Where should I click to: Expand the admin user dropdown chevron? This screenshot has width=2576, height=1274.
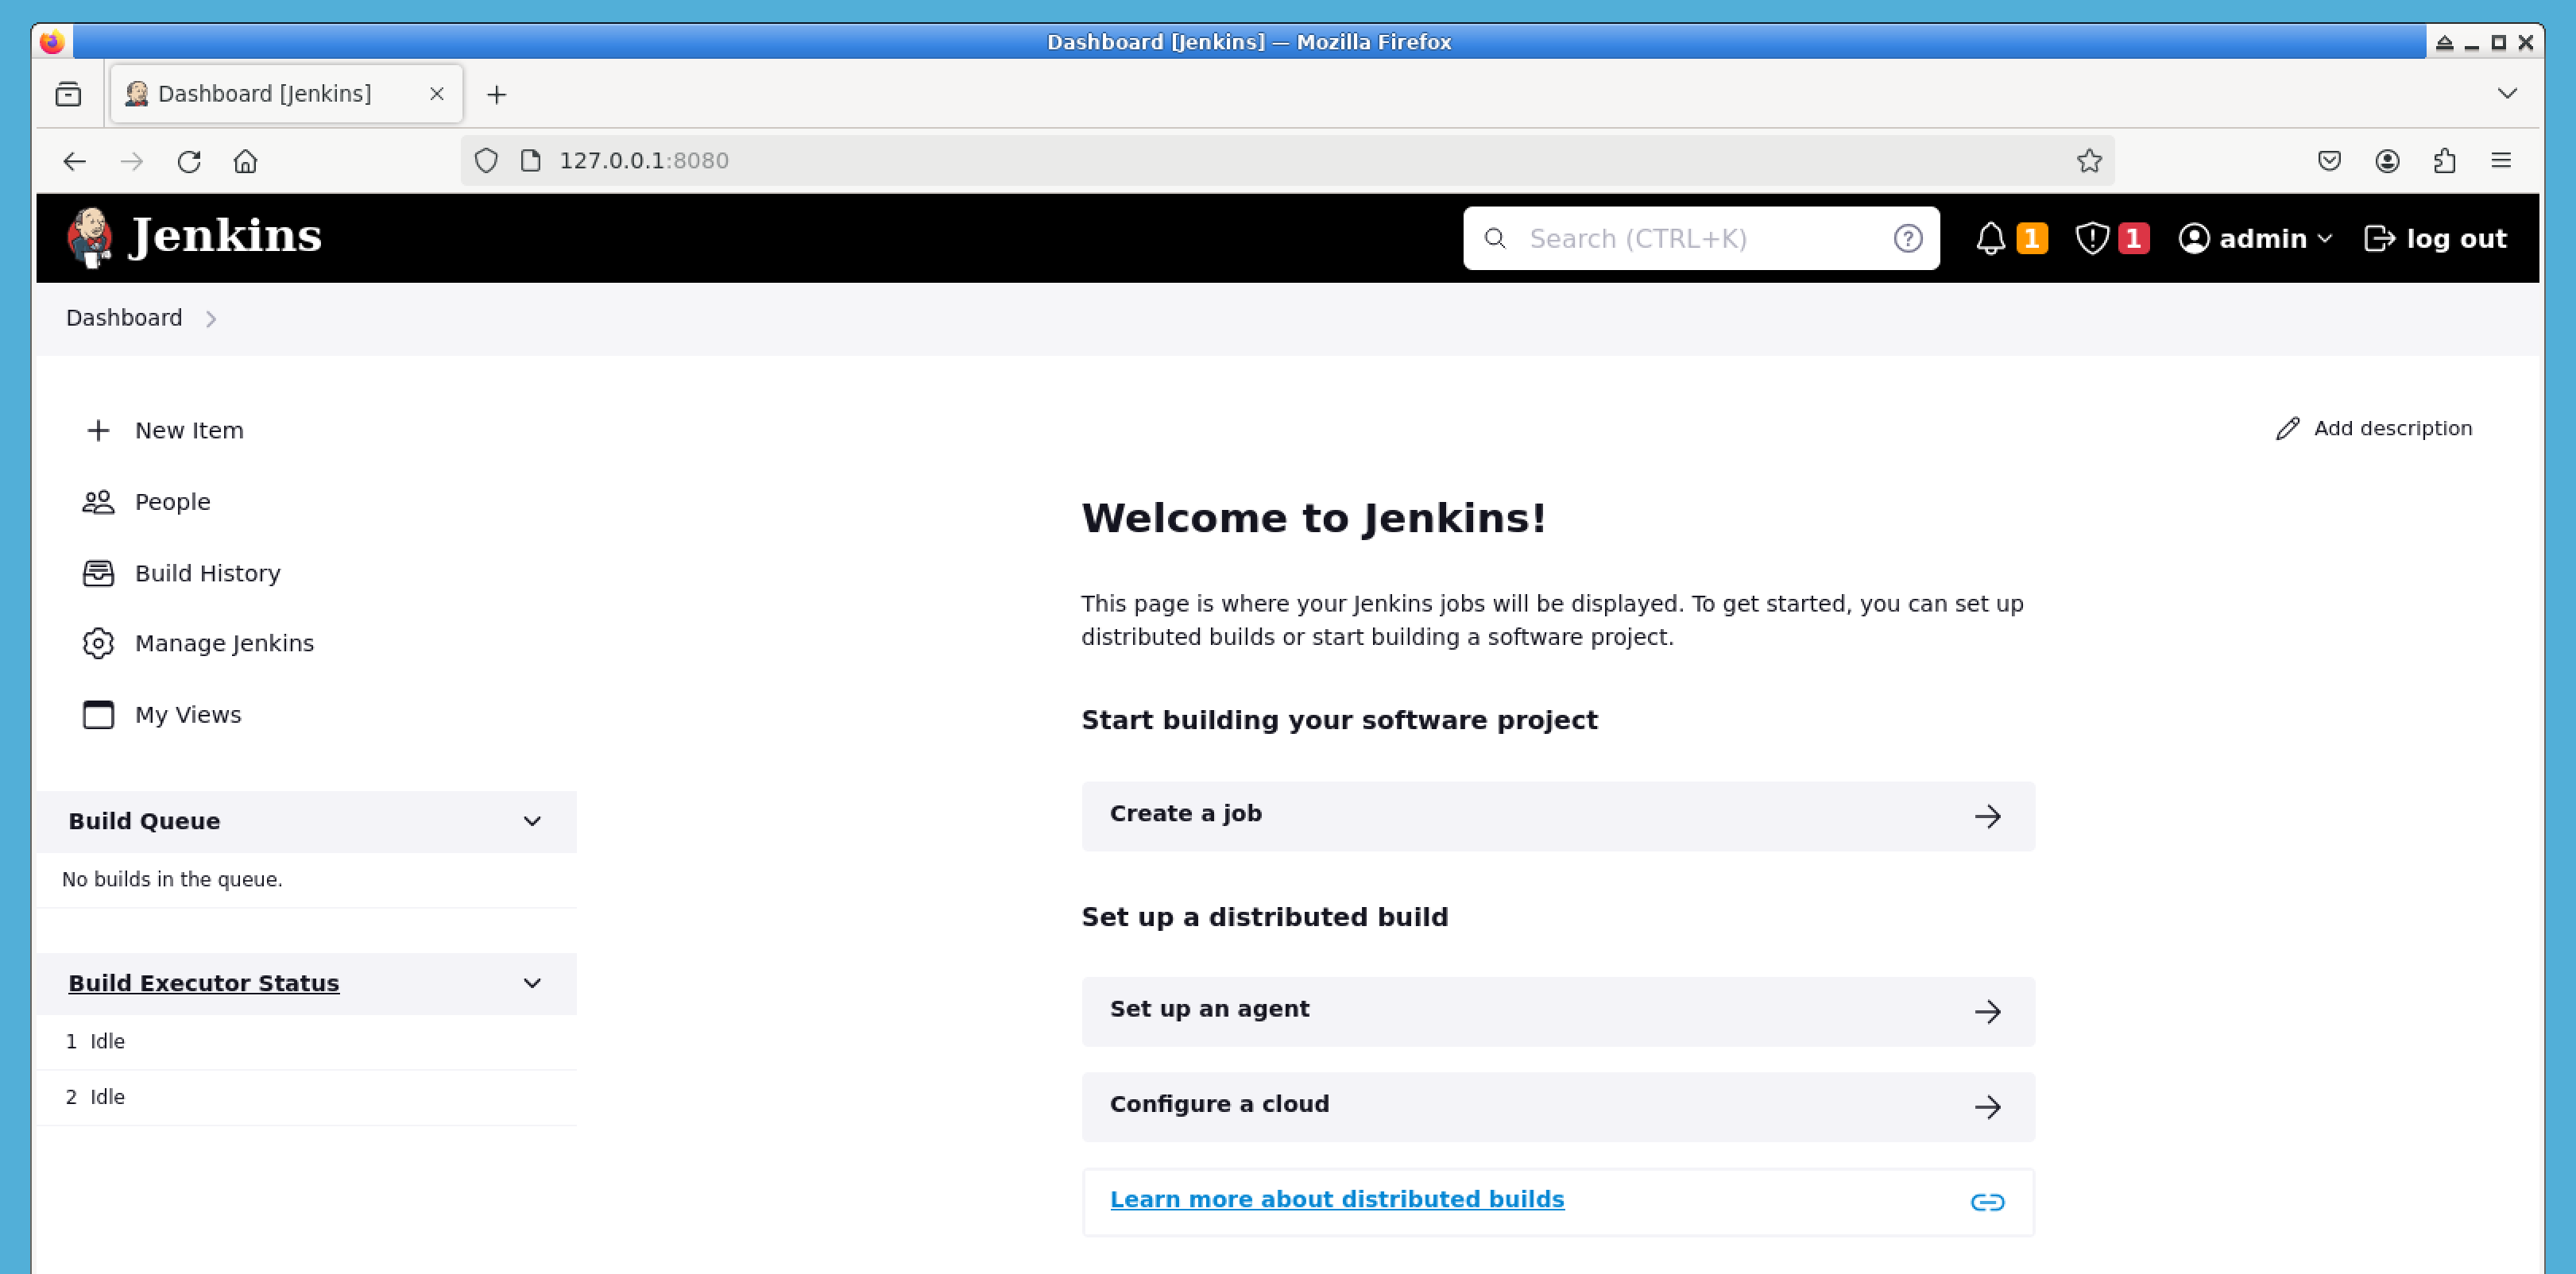pos(2325,239)
